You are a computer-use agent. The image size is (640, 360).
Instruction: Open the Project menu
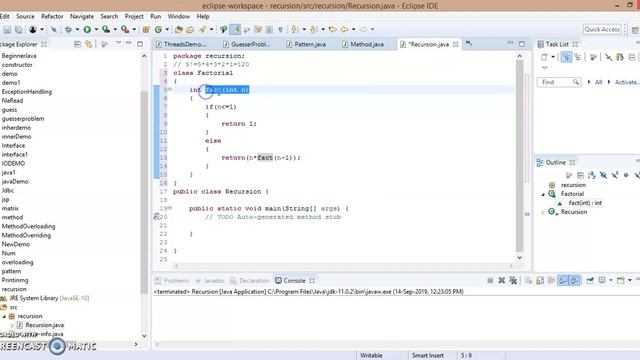pyautogui.click(x=134, y=16)
